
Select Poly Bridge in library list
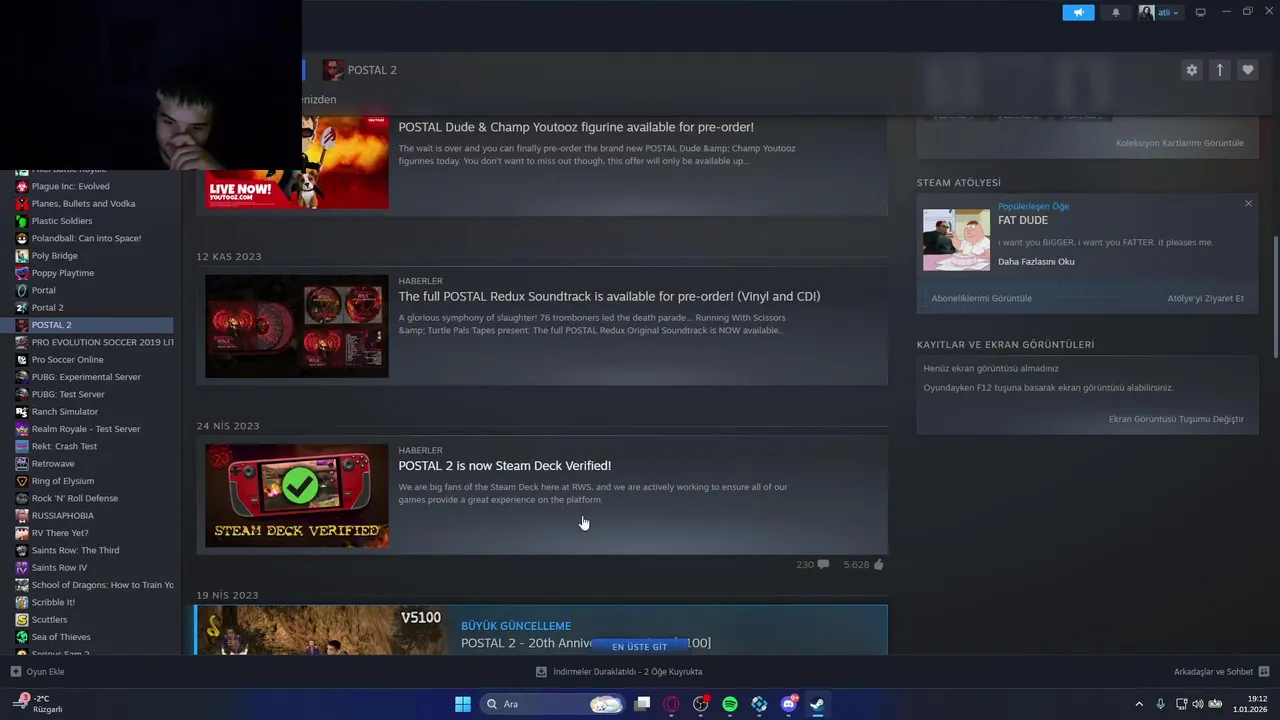[x=54, y=255]
